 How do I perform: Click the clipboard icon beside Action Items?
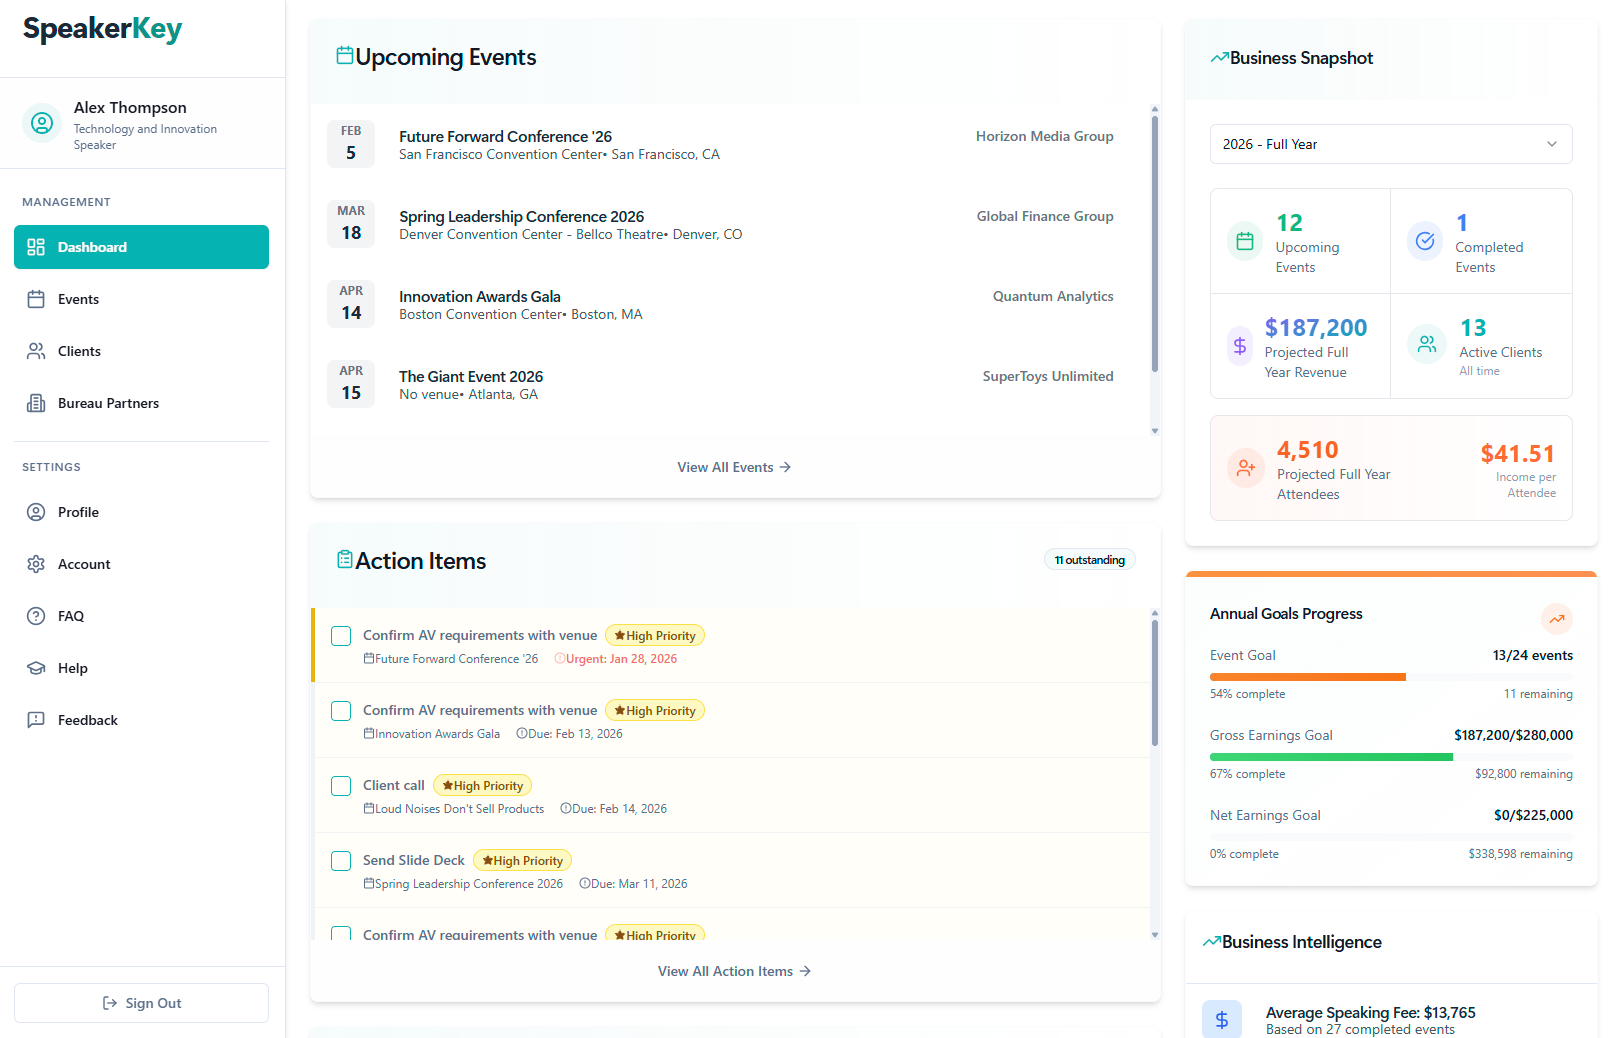click(x=345, y=560)
